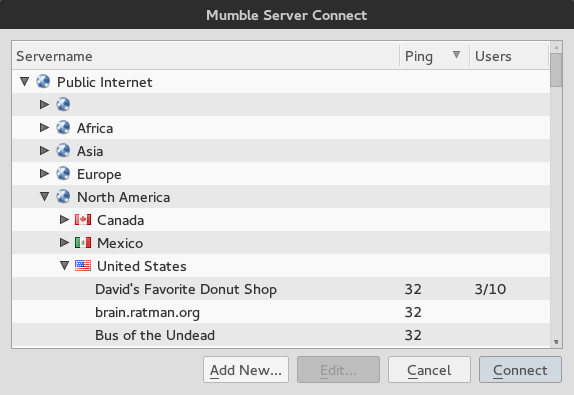The height and width of the screenshot is (395, 574).
Task: Click the globe icon next to Africa
Action: point(63,127)
